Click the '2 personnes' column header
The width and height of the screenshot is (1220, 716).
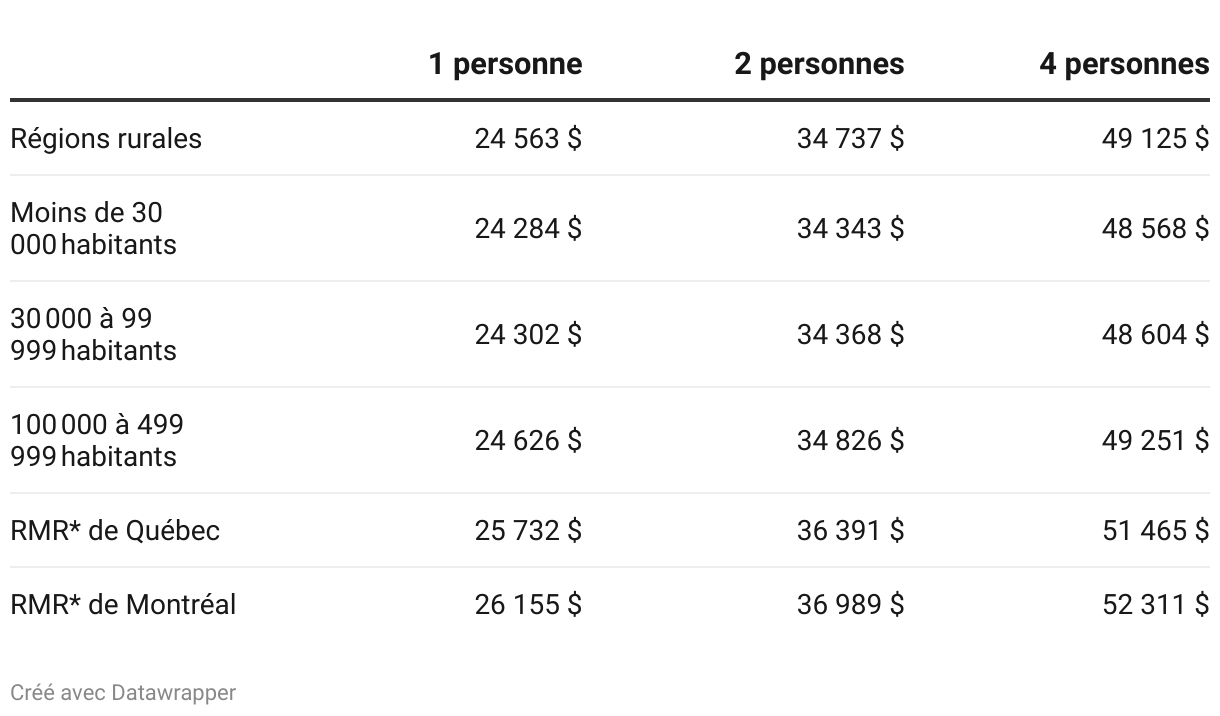pyautogui.click(x=819, y=65)
